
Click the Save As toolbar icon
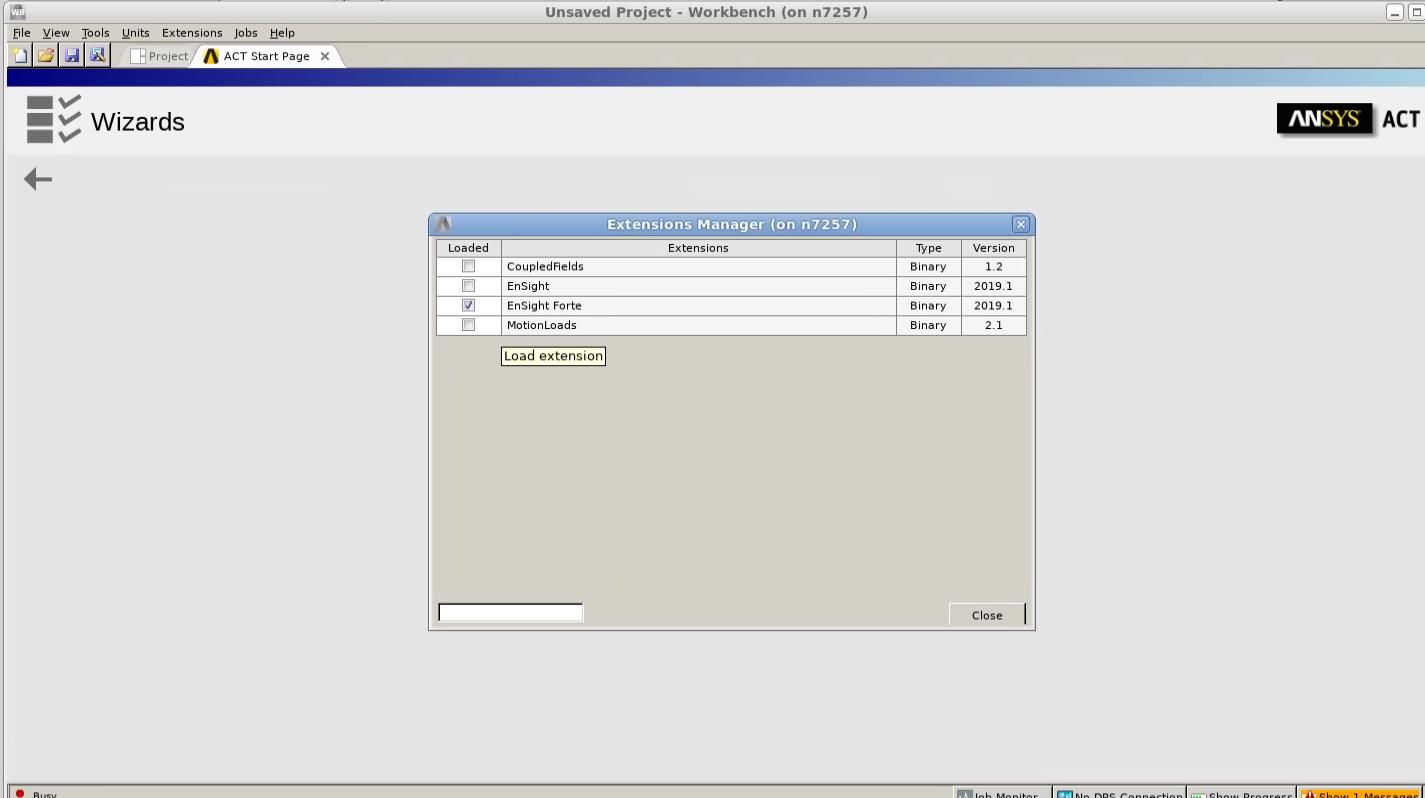tap(97, 55)
